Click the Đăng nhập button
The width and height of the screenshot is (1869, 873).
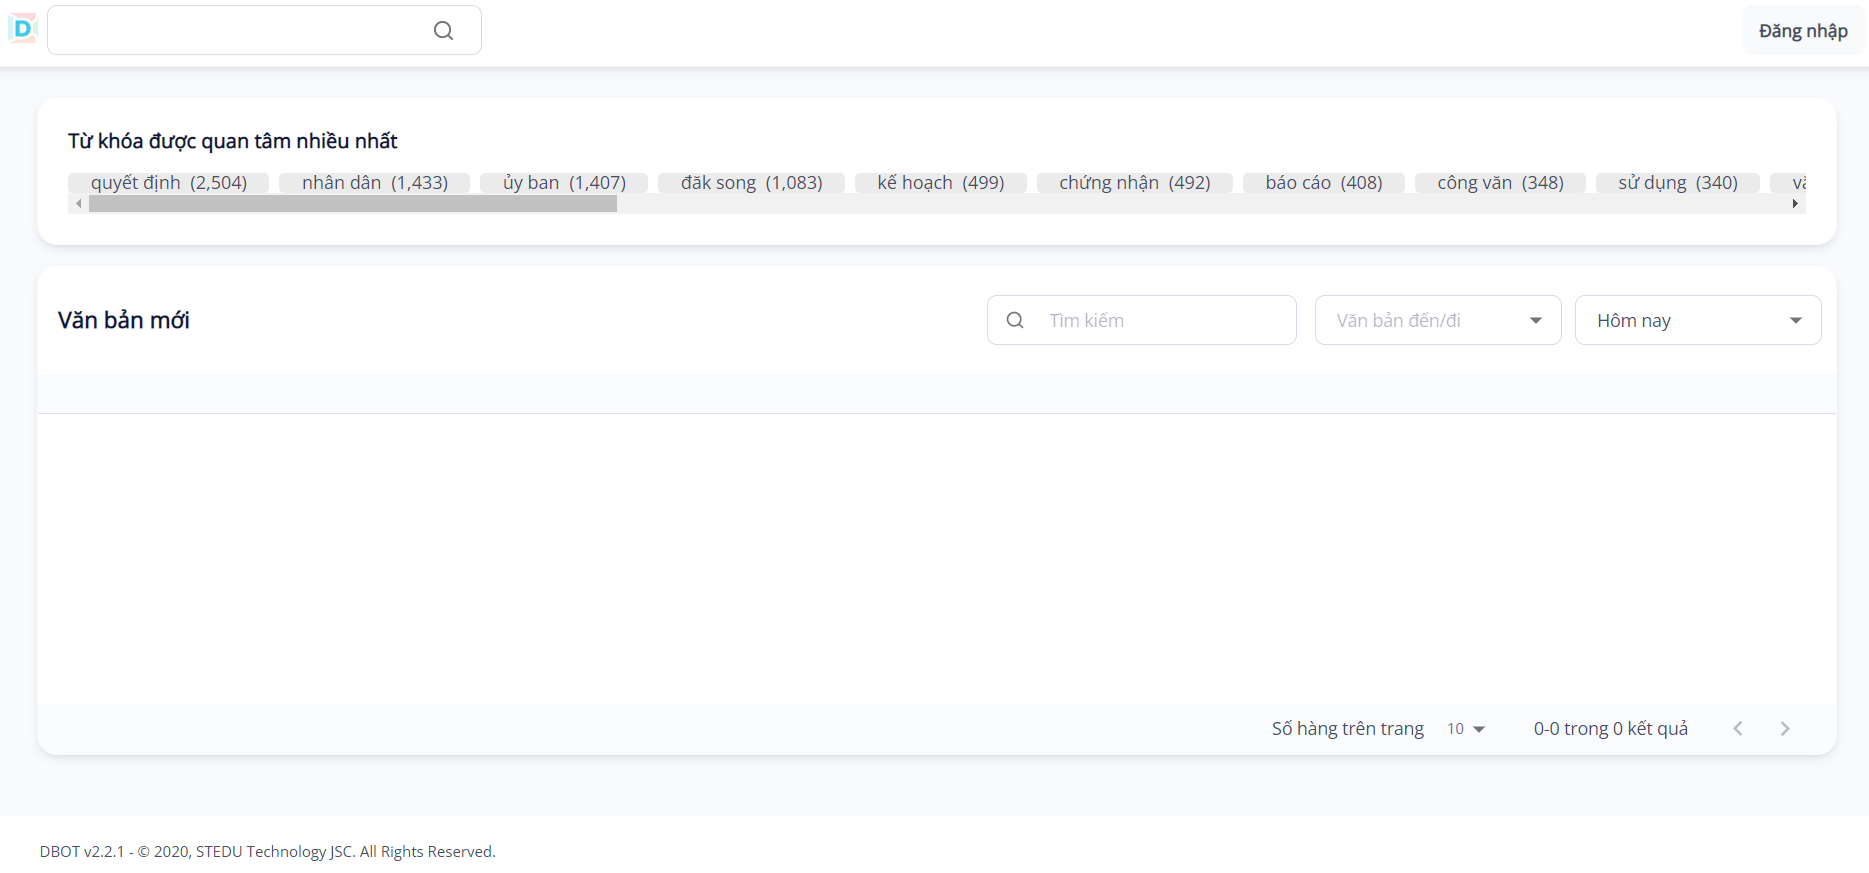[1803, 31]
